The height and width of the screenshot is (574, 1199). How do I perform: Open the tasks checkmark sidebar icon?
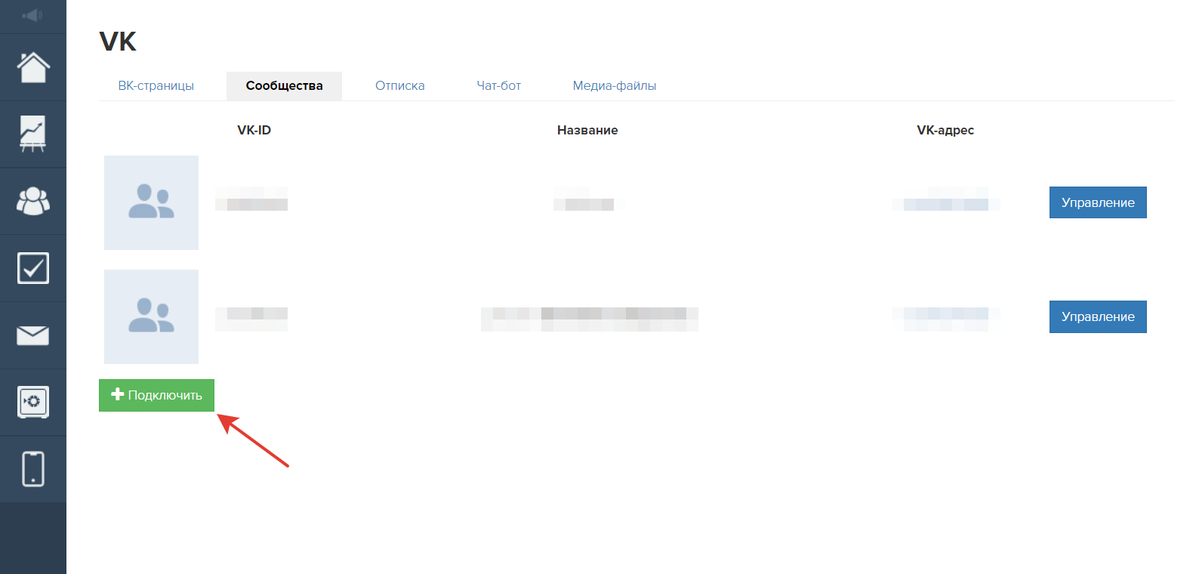[x=33, y=268]
